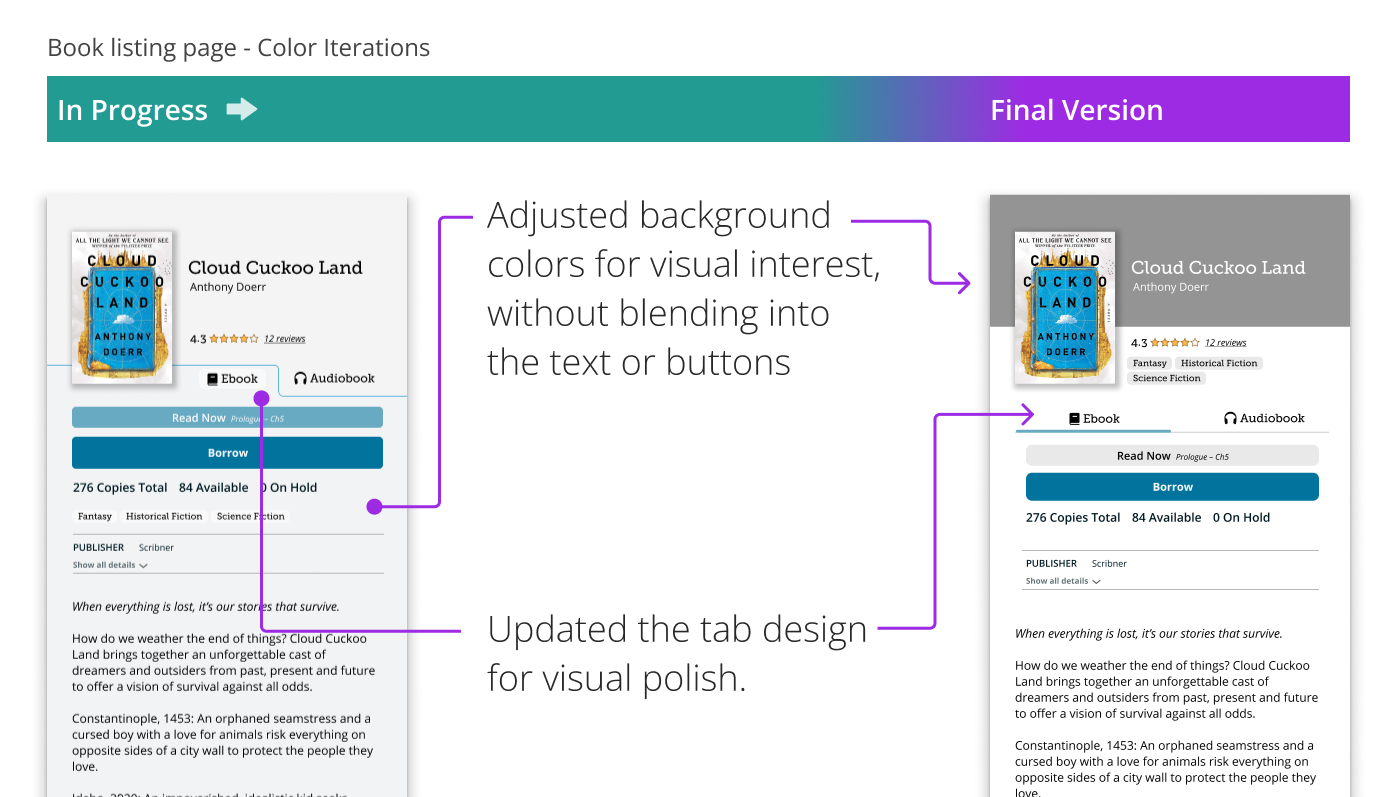The height and width of the screenshot is (797, 1400).
Task: Click the book icon on the Final Version Ebook tab
Action: click(x=1074, y=419)
